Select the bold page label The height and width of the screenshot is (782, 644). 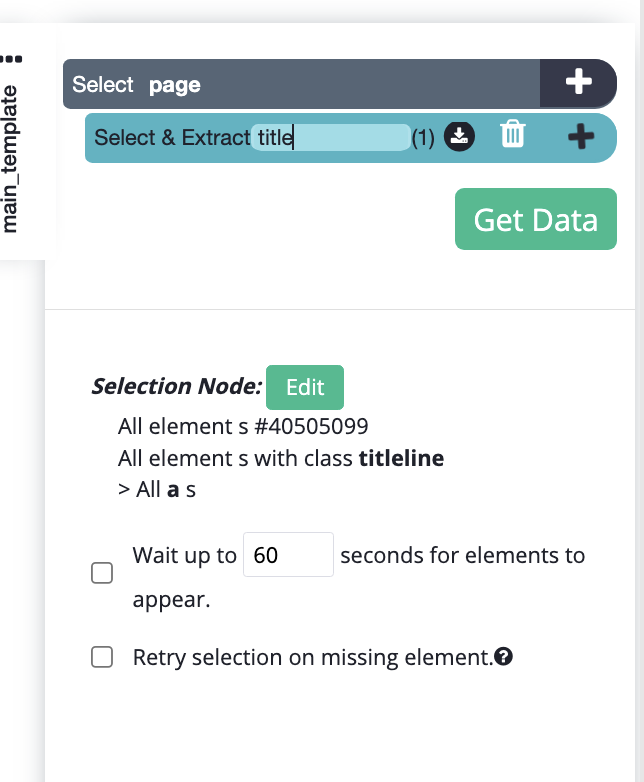(175, 85)
